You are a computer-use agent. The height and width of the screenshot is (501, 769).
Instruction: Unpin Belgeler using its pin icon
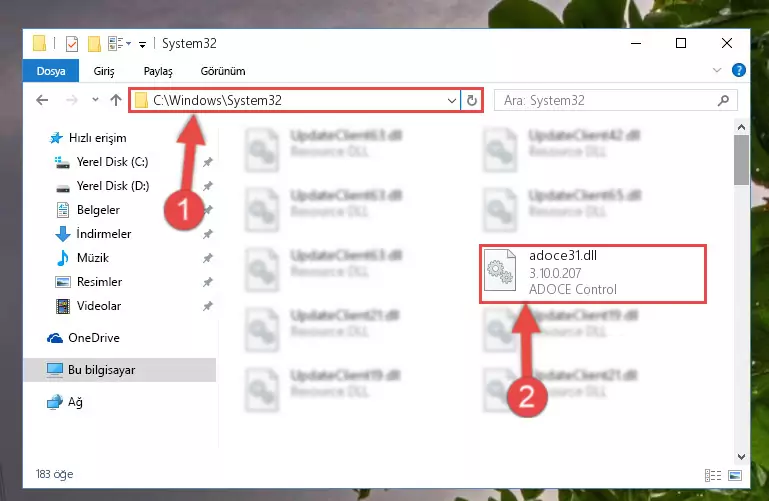[208, 210]
